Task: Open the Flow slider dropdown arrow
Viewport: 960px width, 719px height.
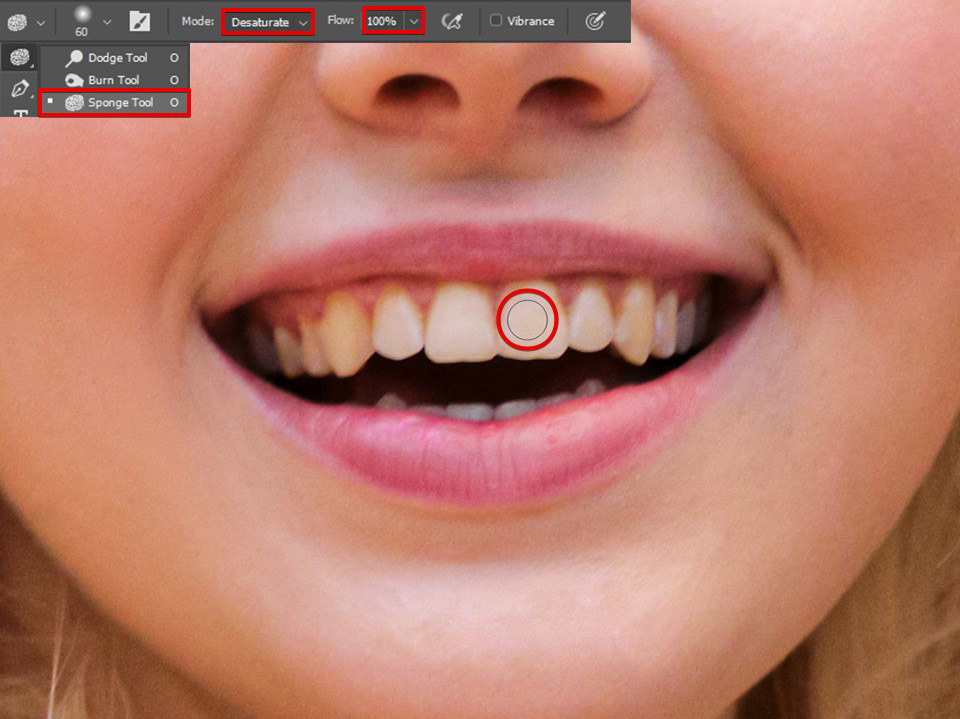Action: coord(414,21)
